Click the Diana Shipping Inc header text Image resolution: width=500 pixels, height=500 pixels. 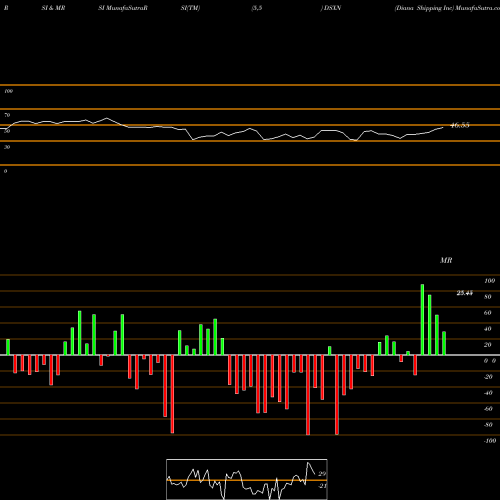tap(424, 8)
